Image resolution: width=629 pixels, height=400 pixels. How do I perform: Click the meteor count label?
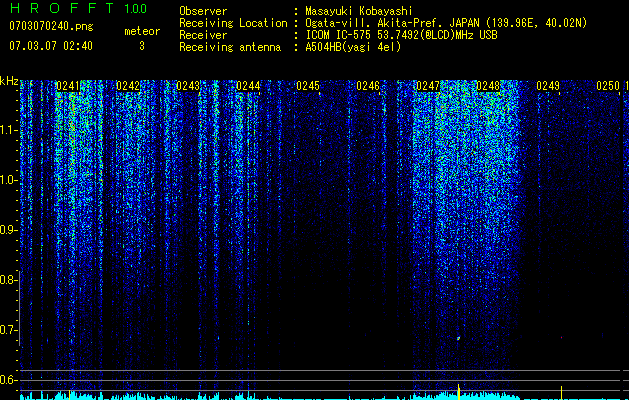[142, 31]
